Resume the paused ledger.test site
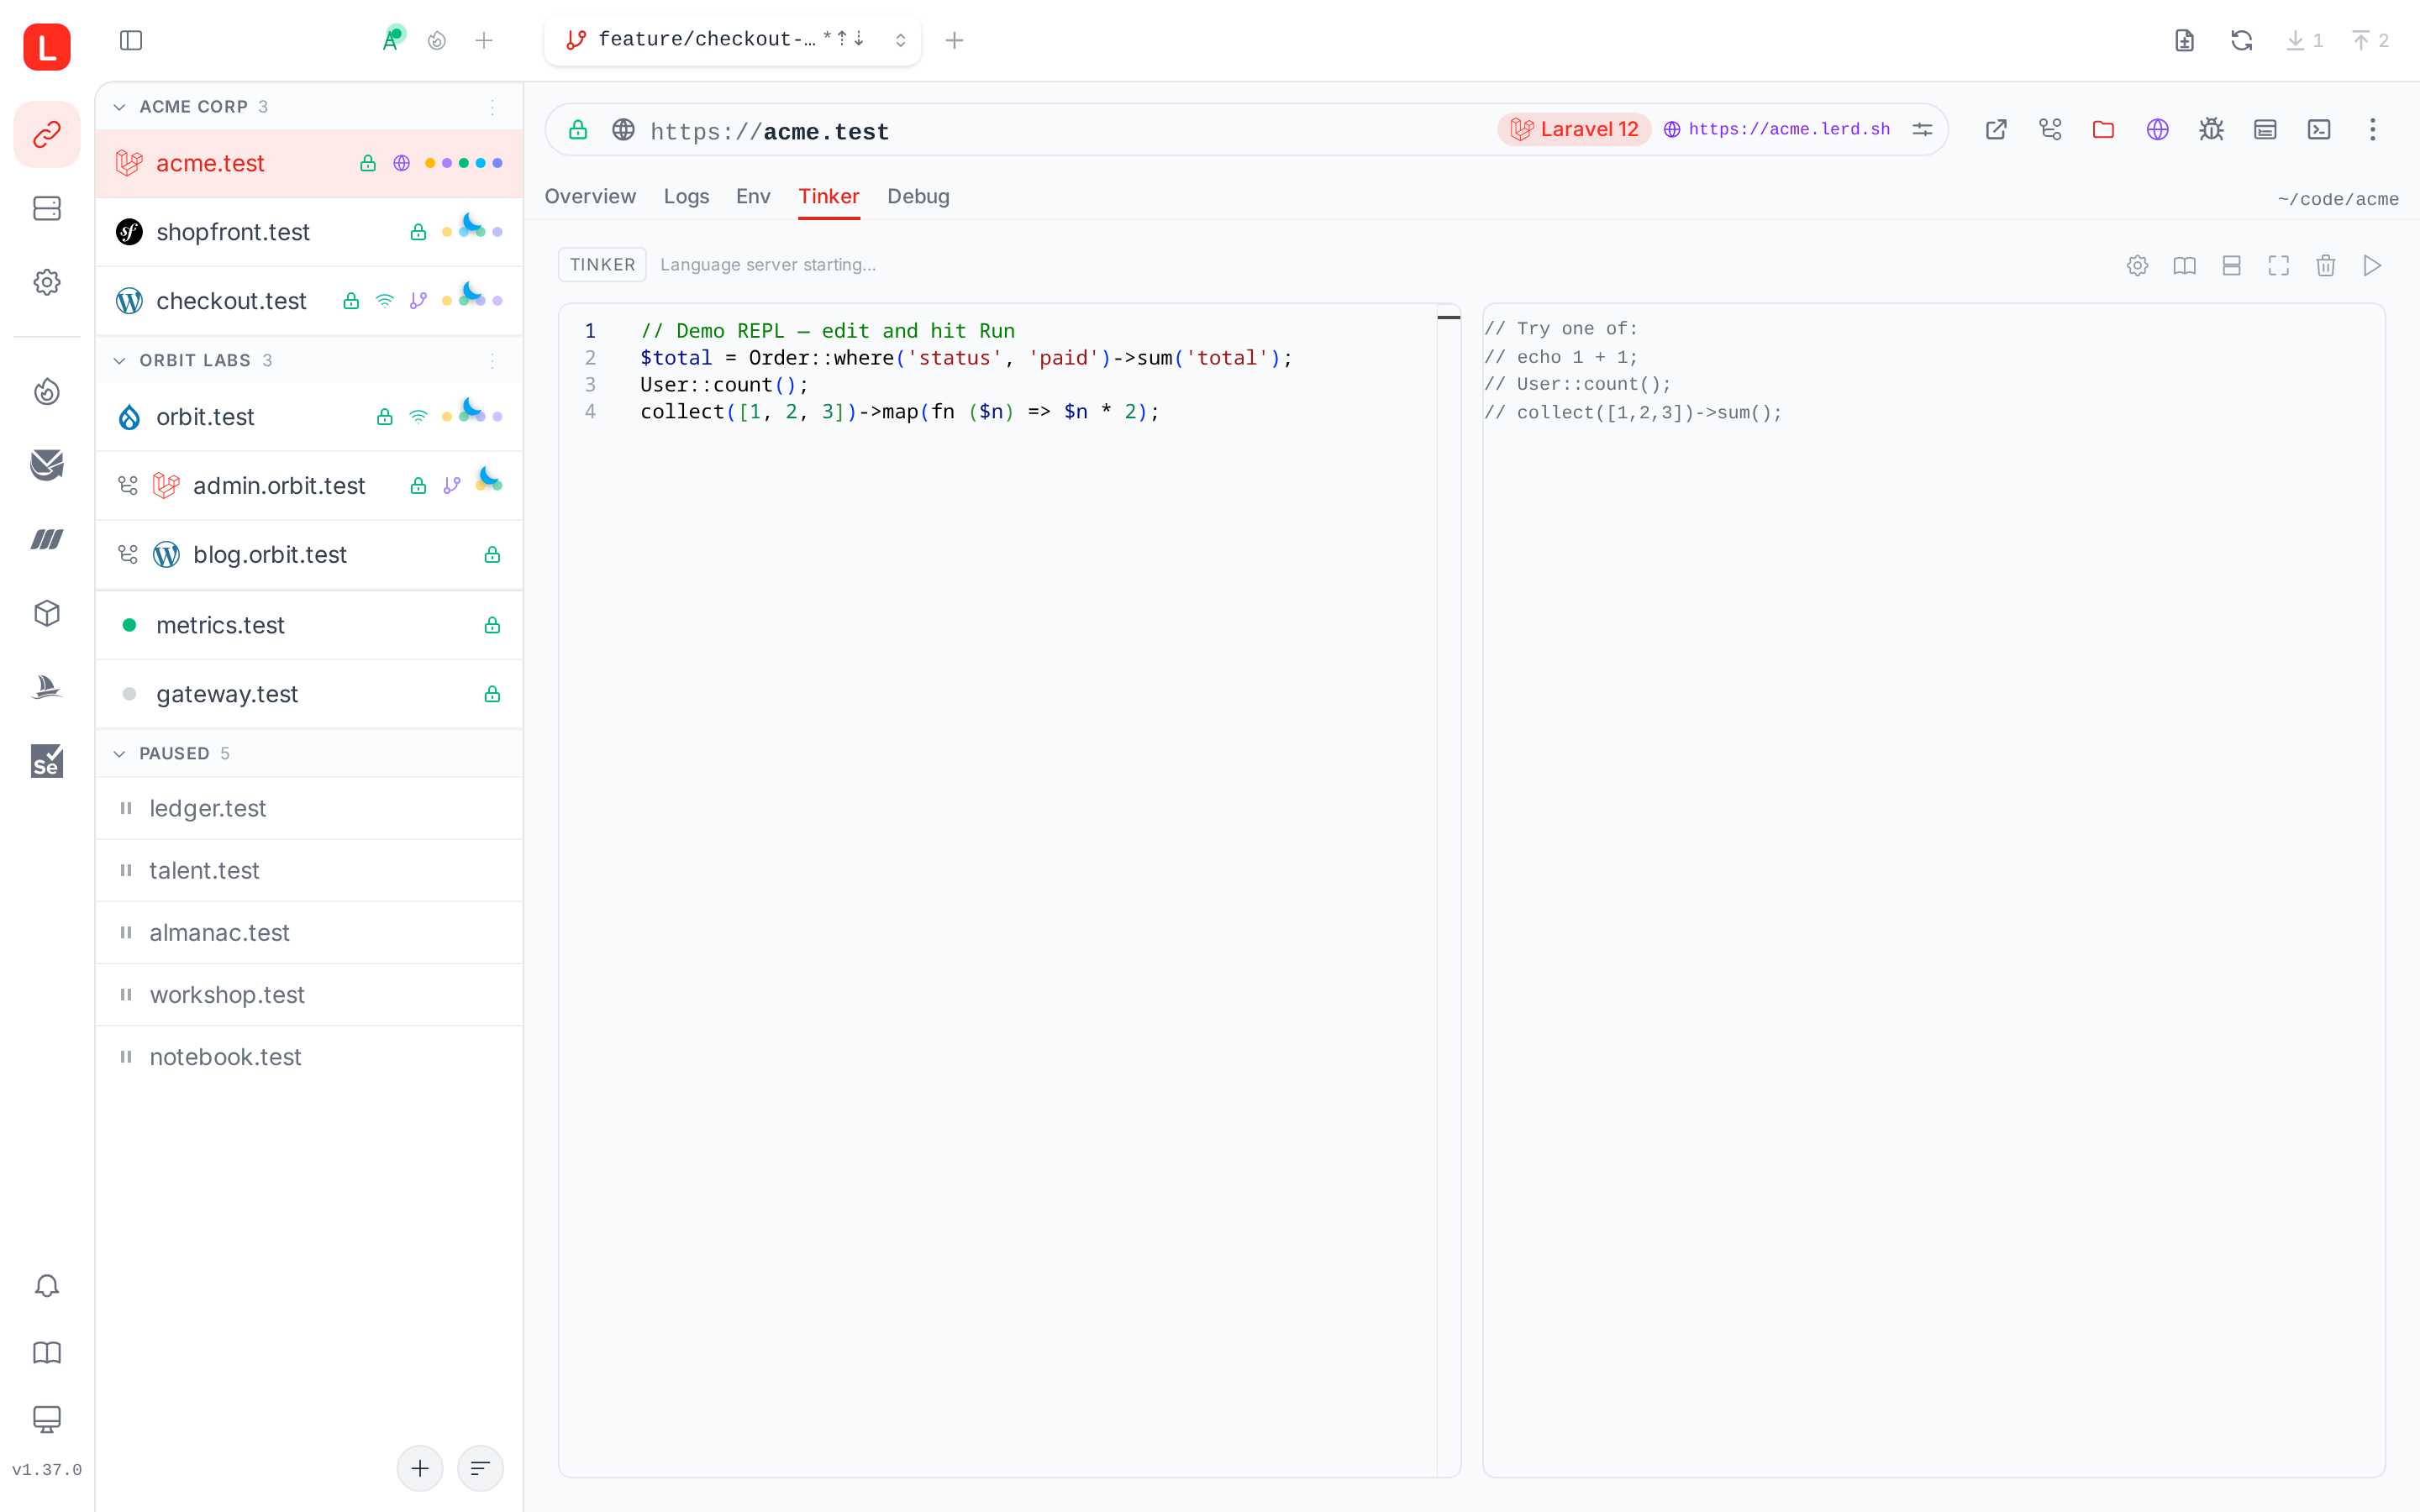 tap(126, 808)
